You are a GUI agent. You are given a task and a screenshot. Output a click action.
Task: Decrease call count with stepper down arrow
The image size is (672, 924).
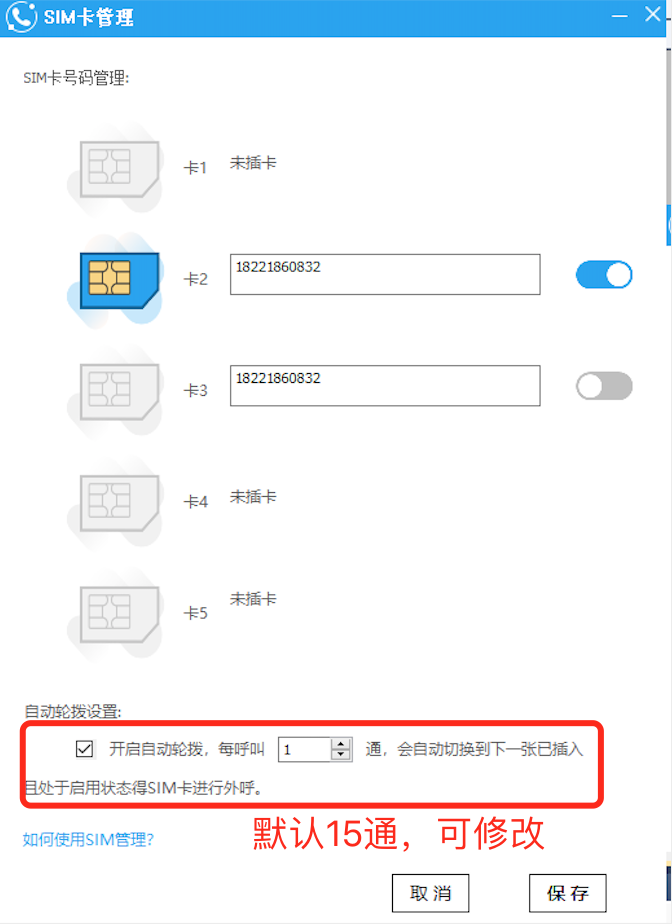(x=341, y=755)
